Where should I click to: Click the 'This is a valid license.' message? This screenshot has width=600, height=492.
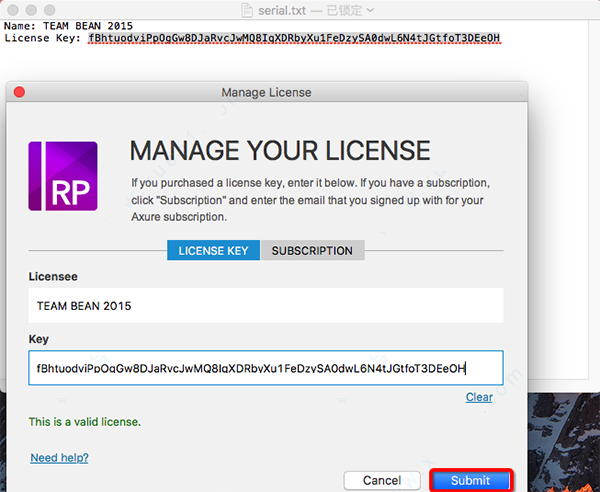[85, 422]
